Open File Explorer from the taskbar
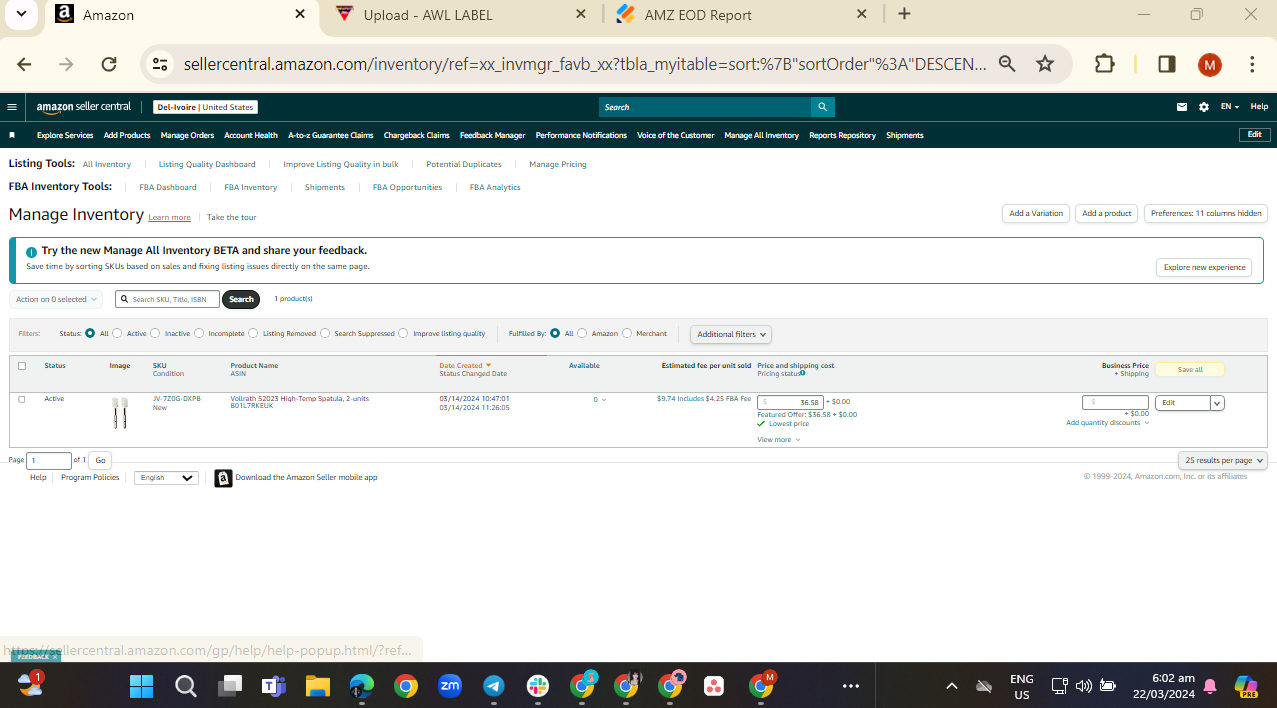1277x708 pixels. click(x=318, y=686)
